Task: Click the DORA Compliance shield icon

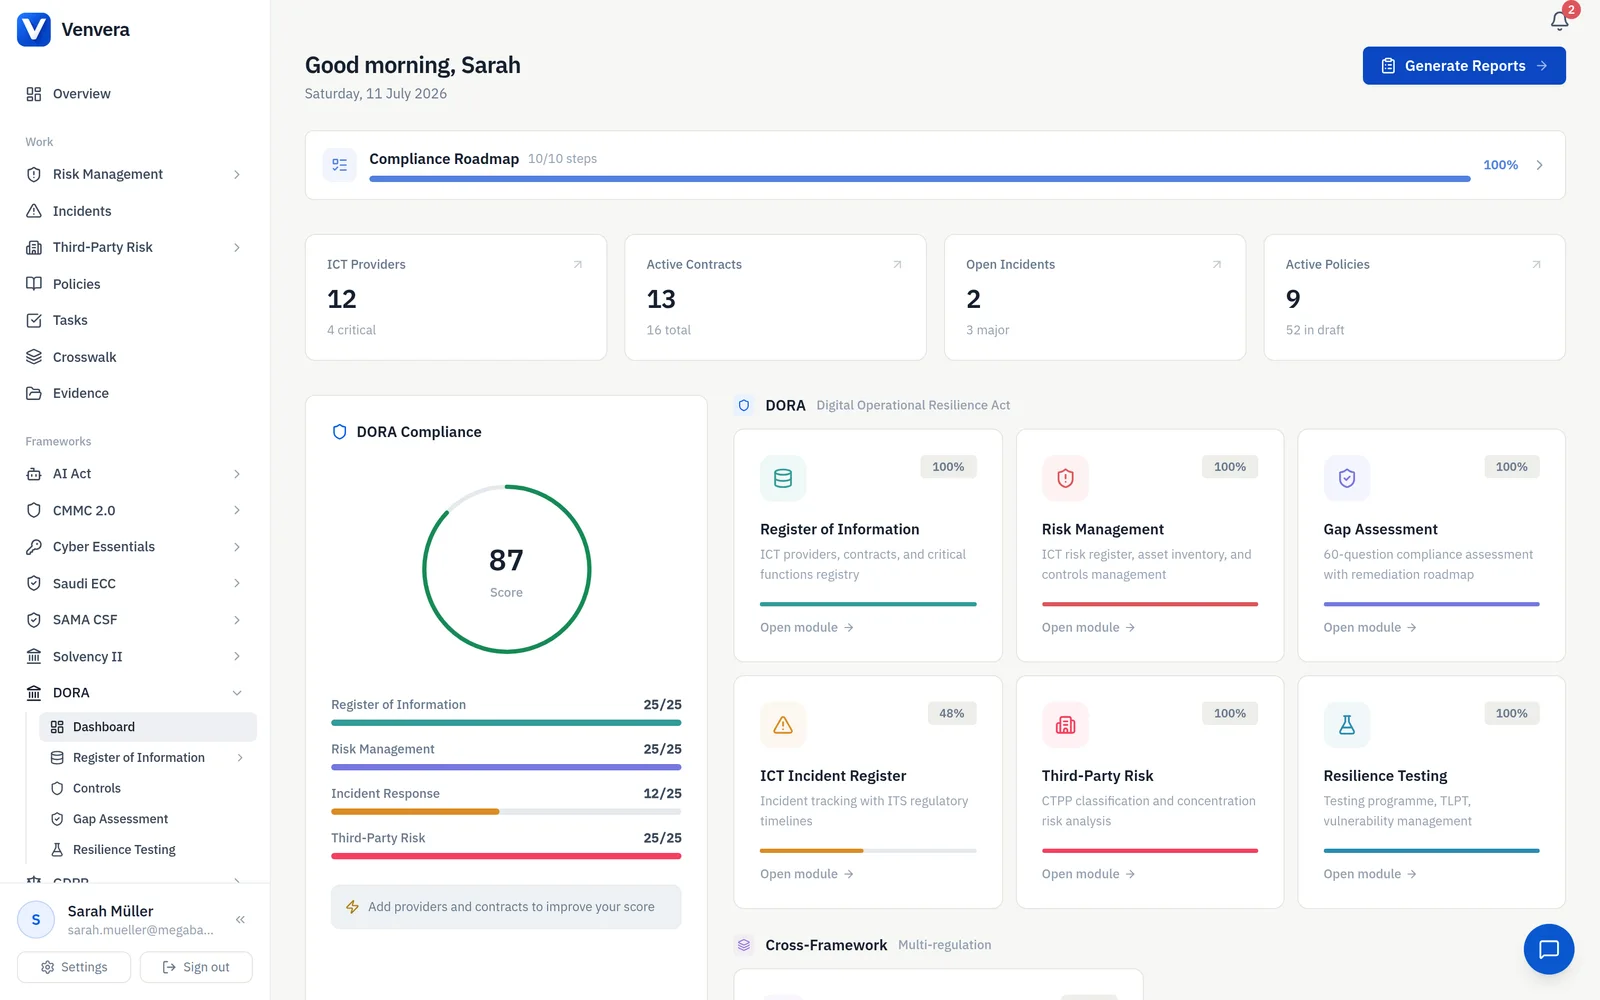Action: pos(339,432)
